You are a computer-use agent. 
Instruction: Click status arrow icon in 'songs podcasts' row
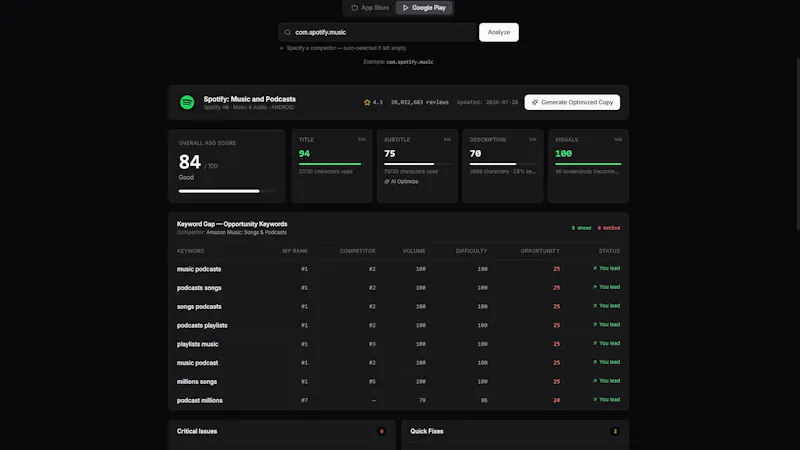pos(594,306)
